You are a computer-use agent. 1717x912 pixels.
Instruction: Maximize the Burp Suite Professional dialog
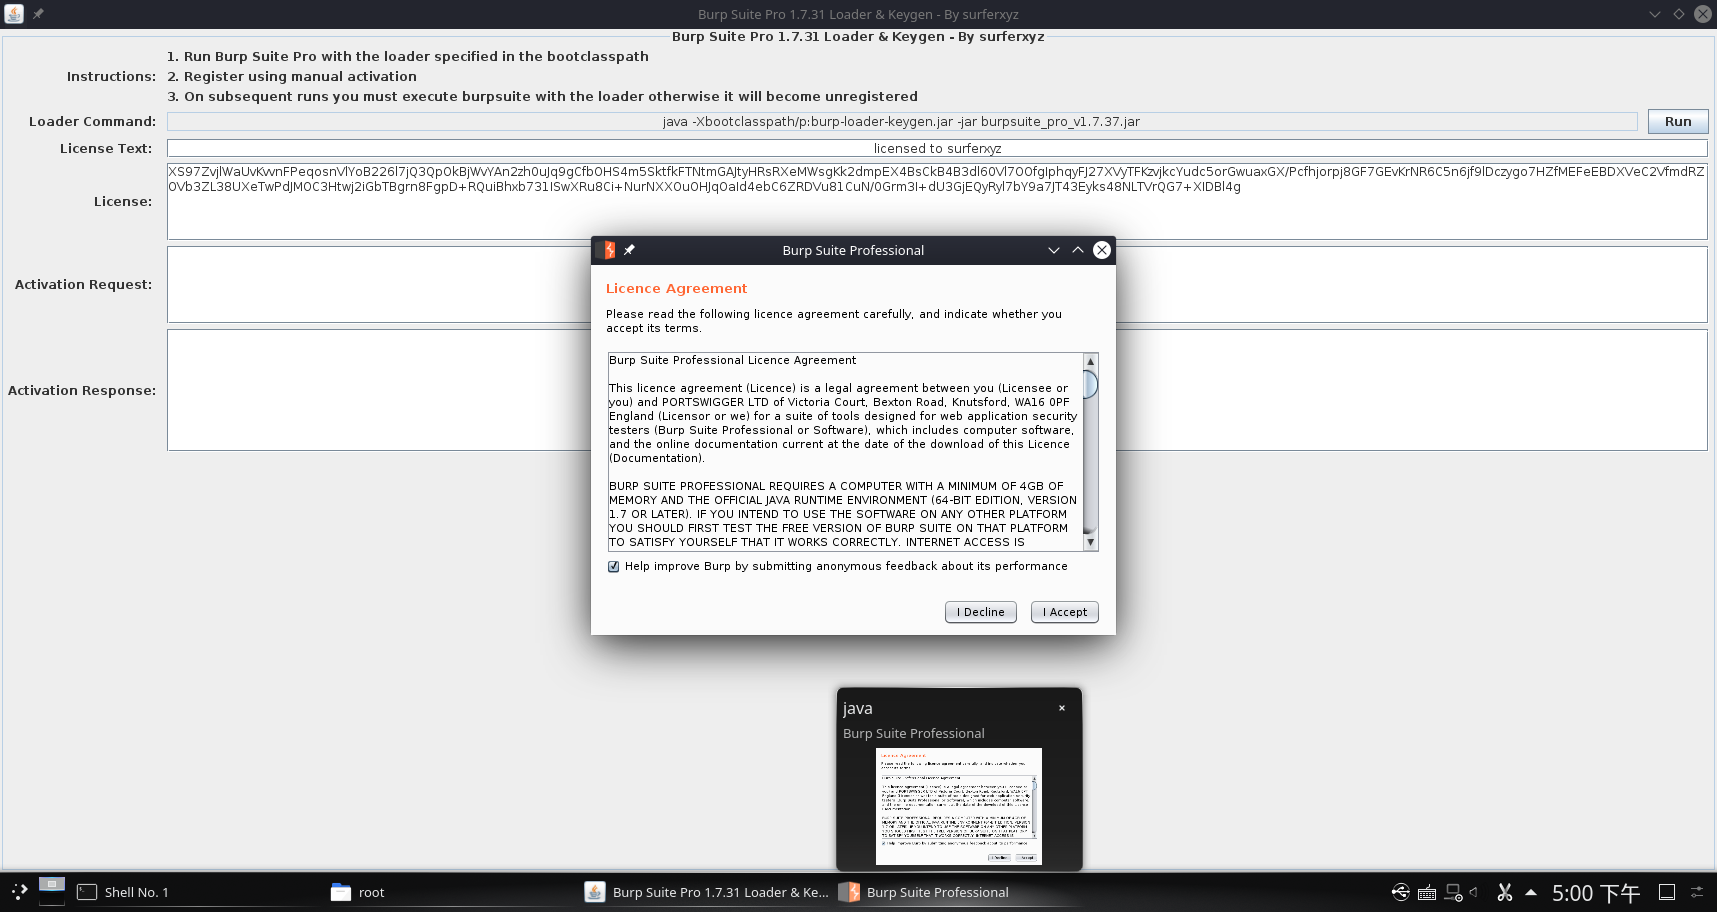click(x=1077, y=250)
